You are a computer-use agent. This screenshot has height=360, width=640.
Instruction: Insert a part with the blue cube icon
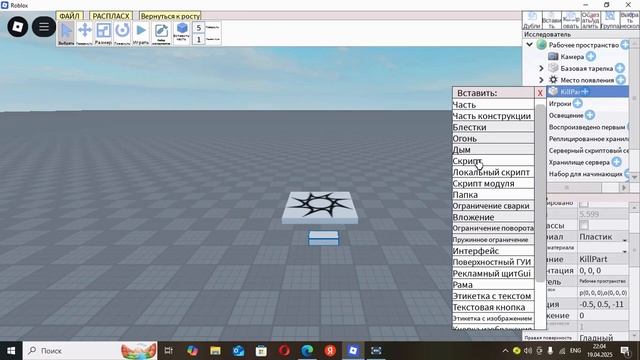[182, 33]
